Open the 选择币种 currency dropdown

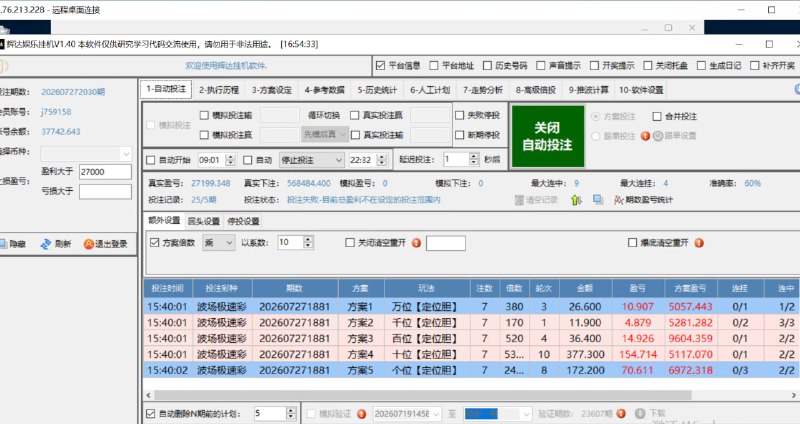87,153
